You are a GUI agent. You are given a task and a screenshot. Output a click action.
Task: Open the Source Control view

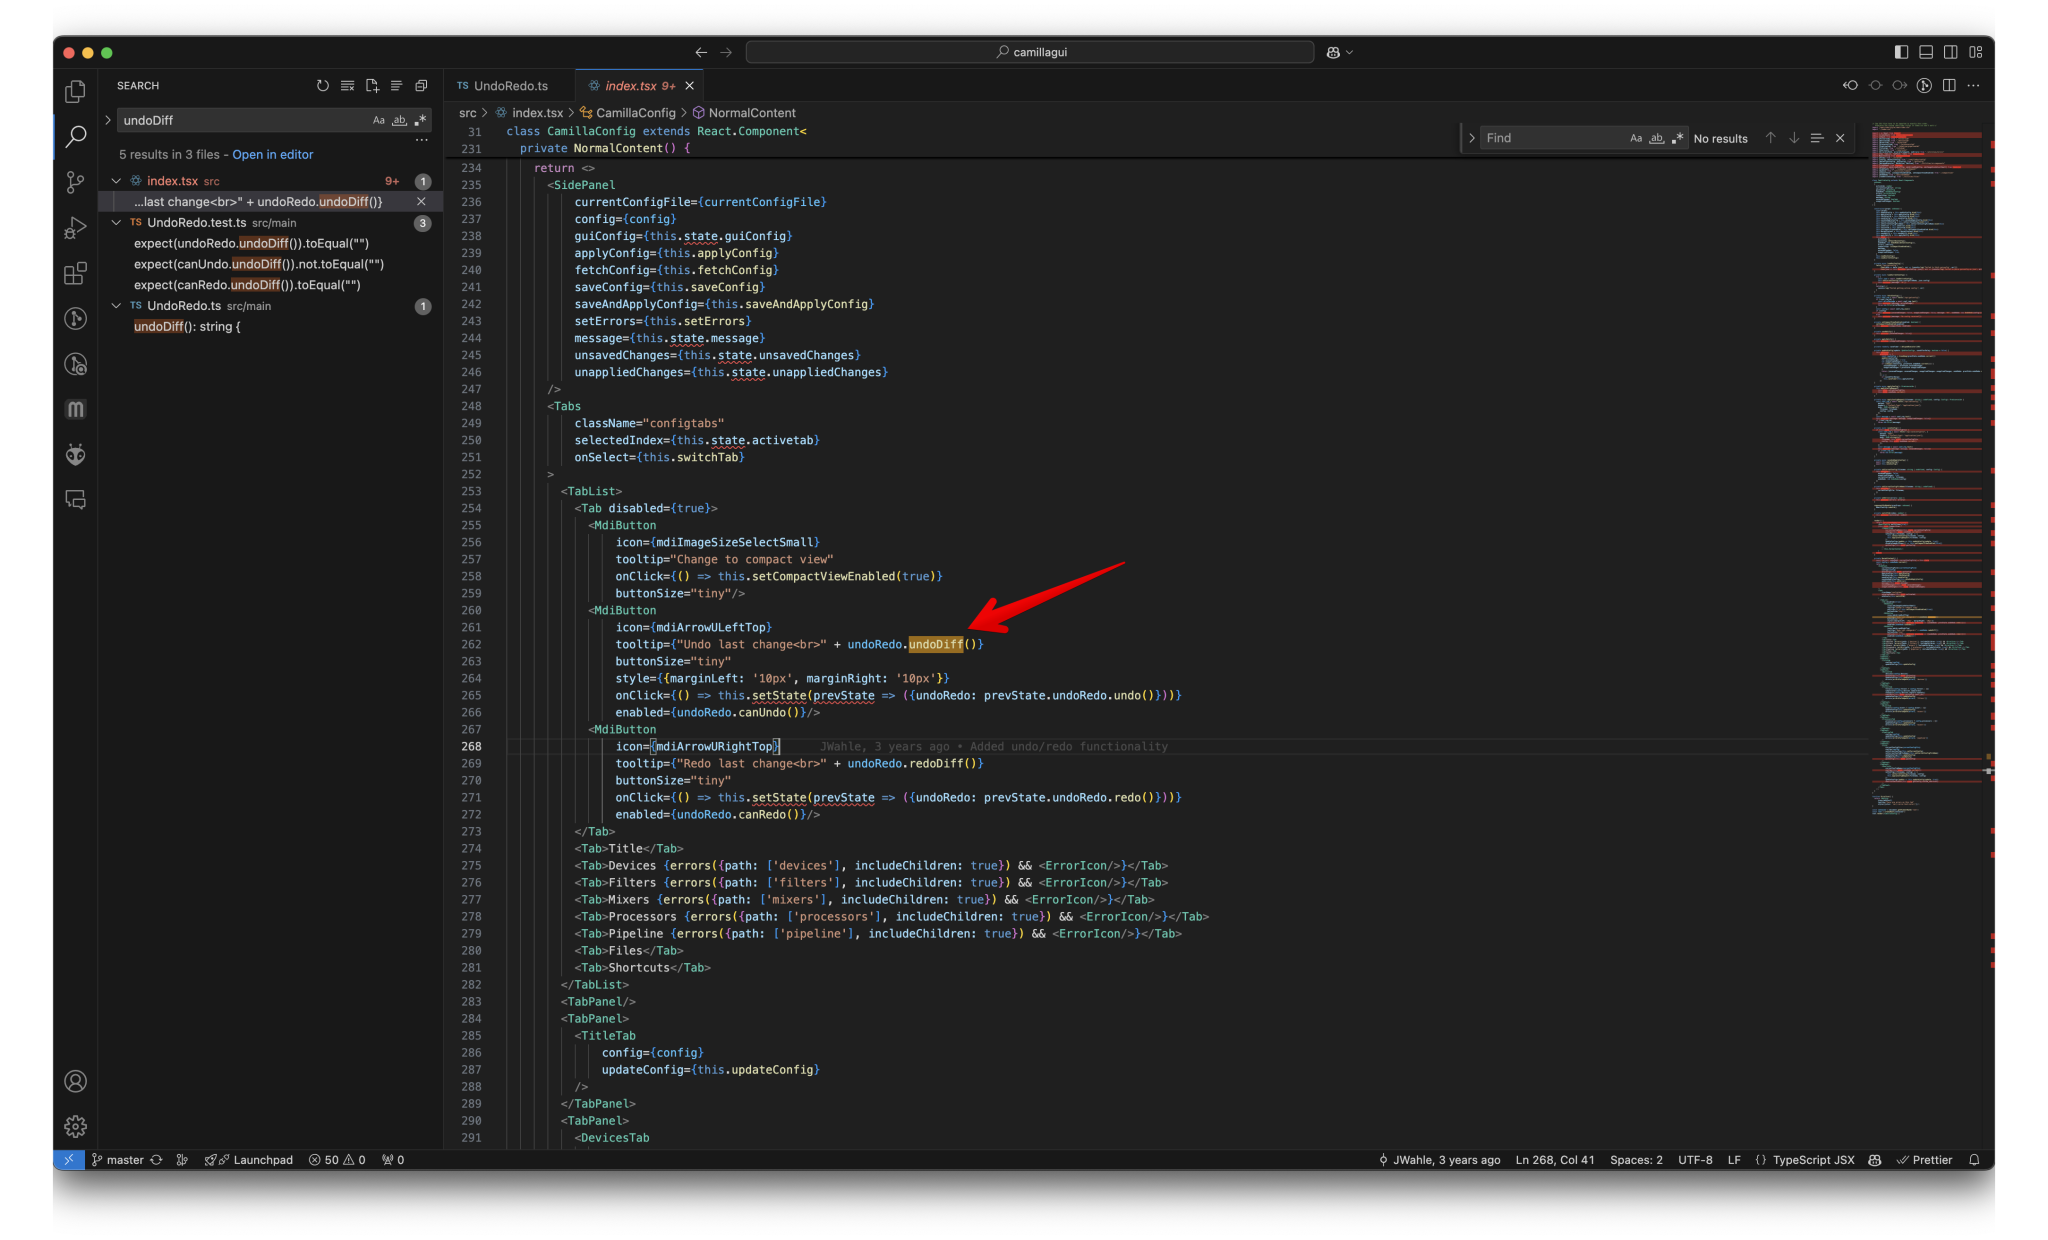pos(75,182)
